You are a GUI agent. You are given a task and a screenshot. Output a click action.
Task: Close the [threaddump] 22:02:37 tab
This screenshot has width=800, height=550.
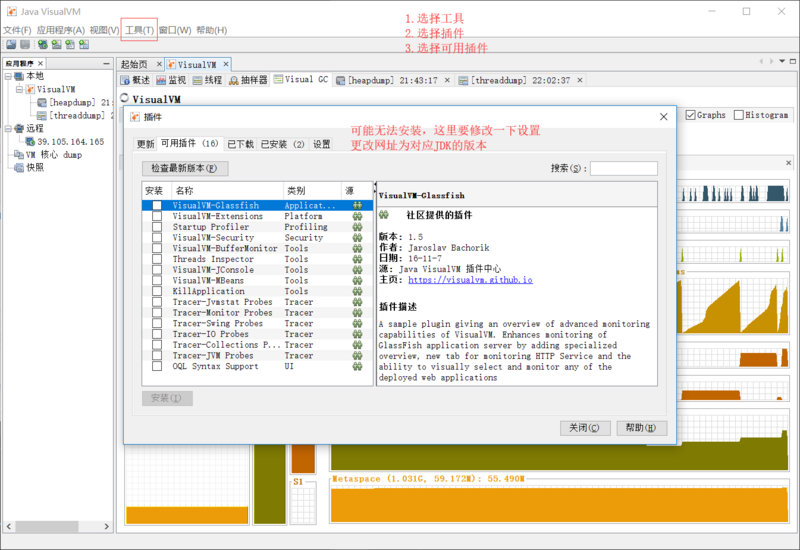(x=580, y=80)
